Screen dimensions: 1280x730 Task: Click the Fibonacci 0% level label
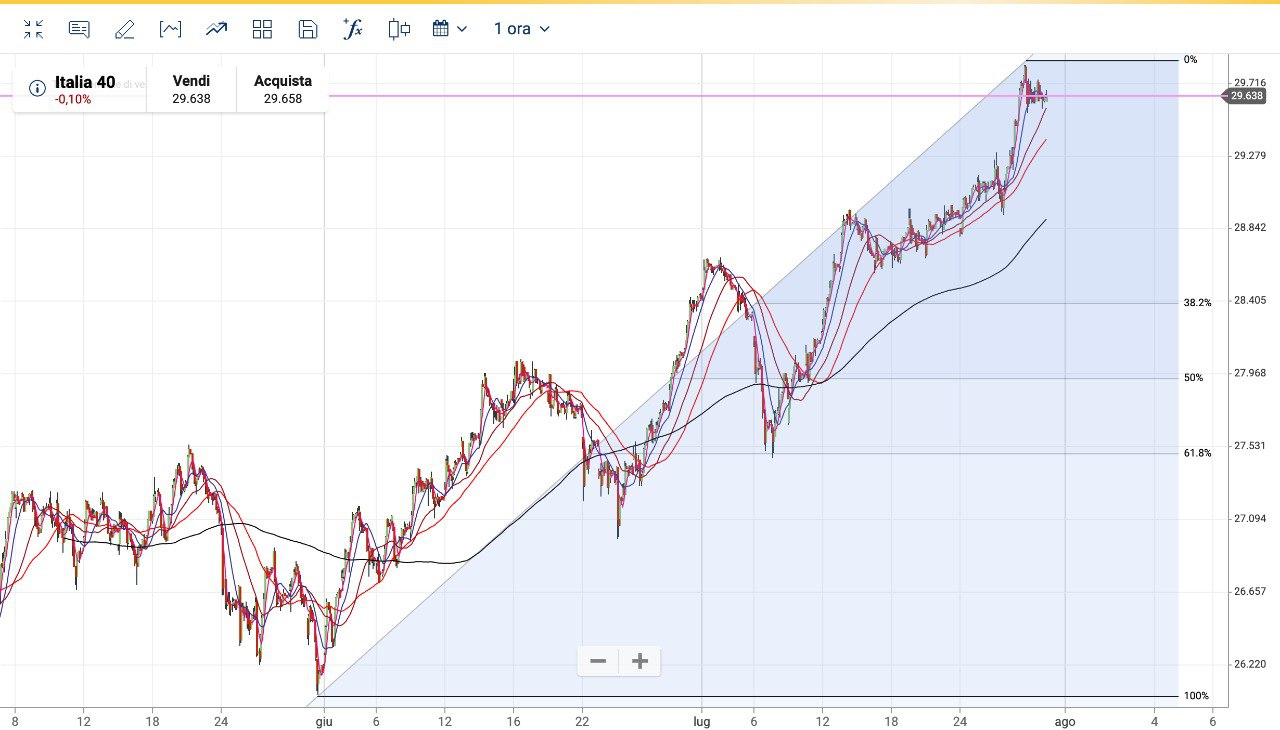[x=1190, y=60]
